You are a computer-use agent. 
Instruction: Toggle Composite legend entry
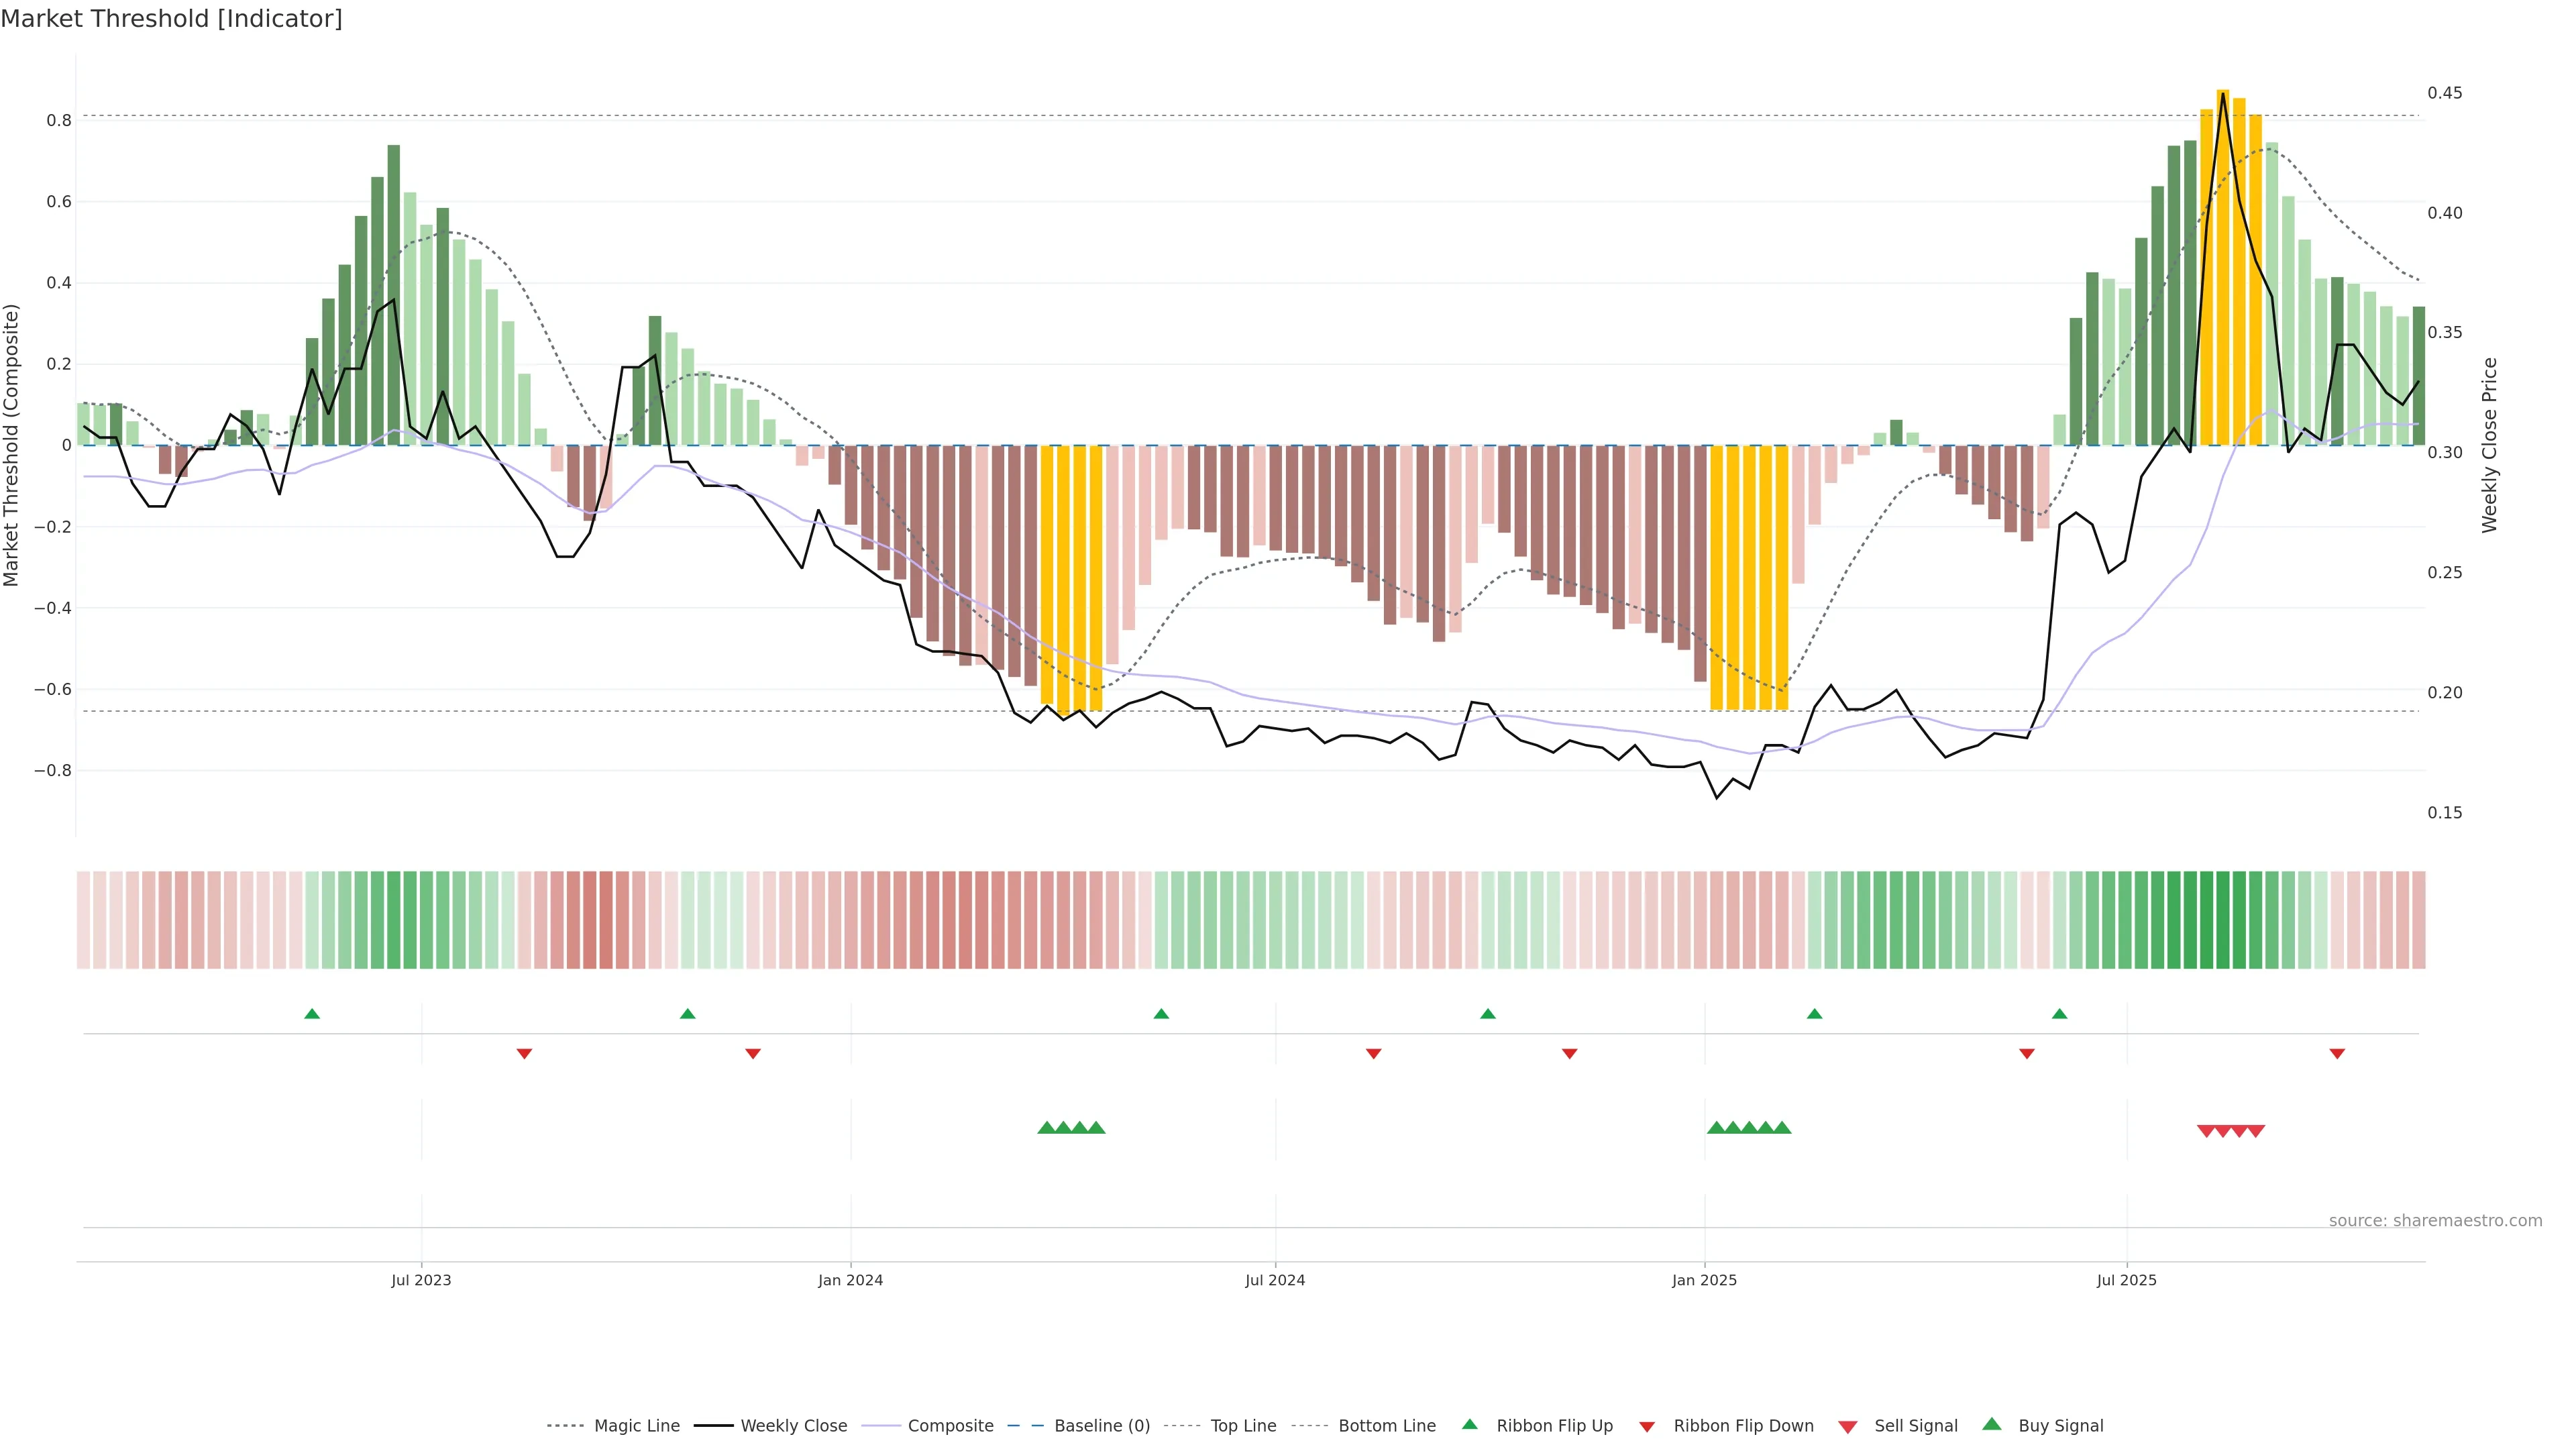(x=950, y=1426)
